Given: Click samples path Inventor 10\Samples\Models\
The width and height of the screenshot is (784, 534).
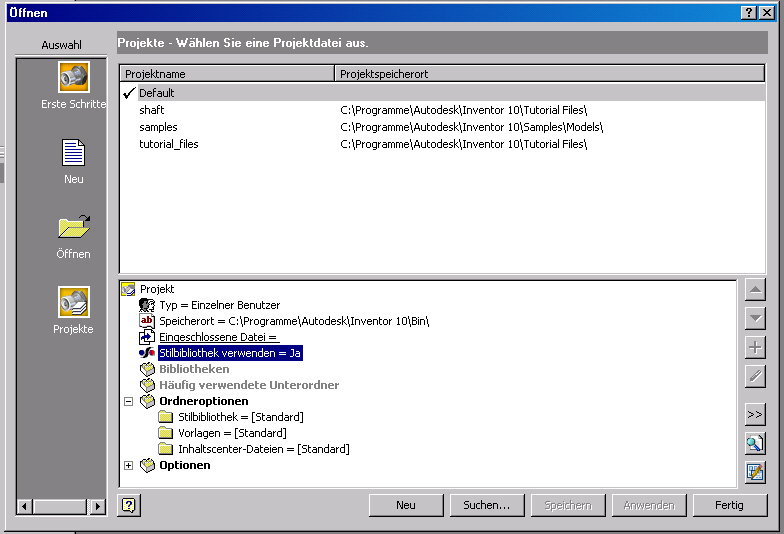Looking at the screenshot, I should tap(472, 127).
